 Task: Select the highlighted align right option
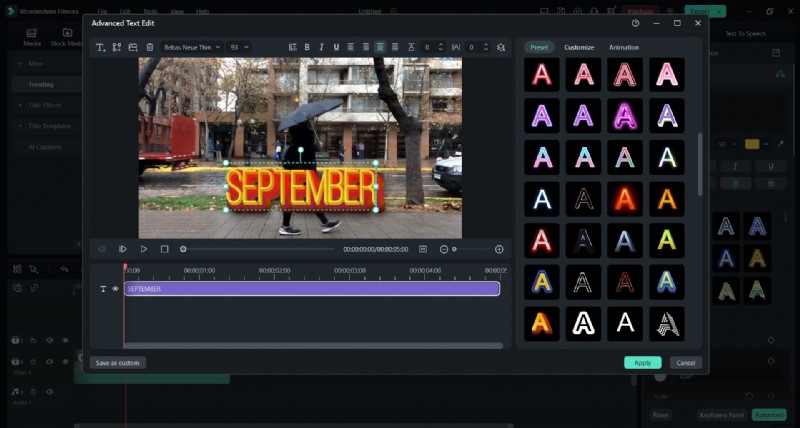click(x=380, y=47)
